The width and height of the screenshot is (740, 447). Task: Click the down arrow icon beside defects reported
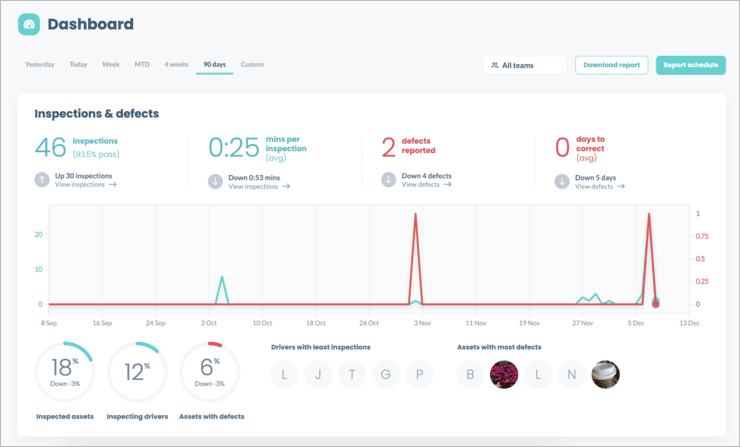tap(389, 180)
